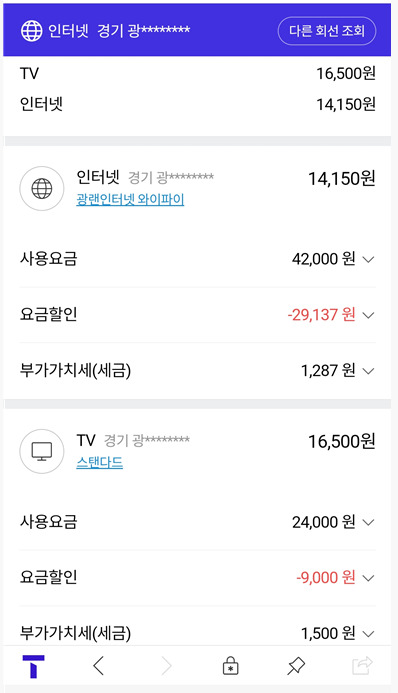Tap the share icon in bottom bar
Screen dimensions: 398x693
tap(362, 666)
